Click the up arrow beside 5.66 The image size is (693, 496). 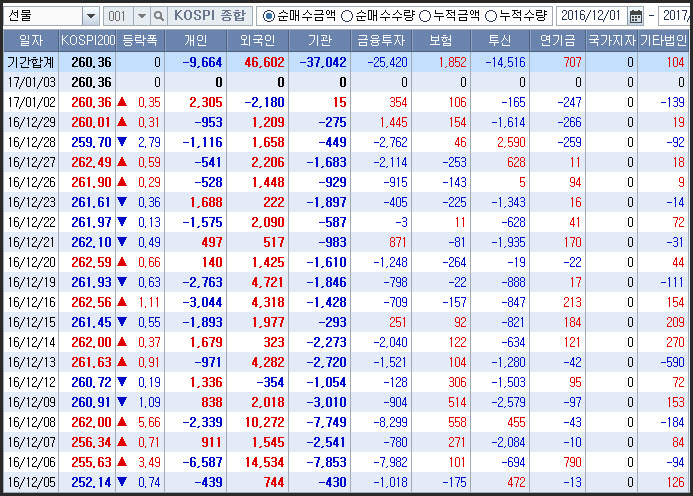coord(122,422)
